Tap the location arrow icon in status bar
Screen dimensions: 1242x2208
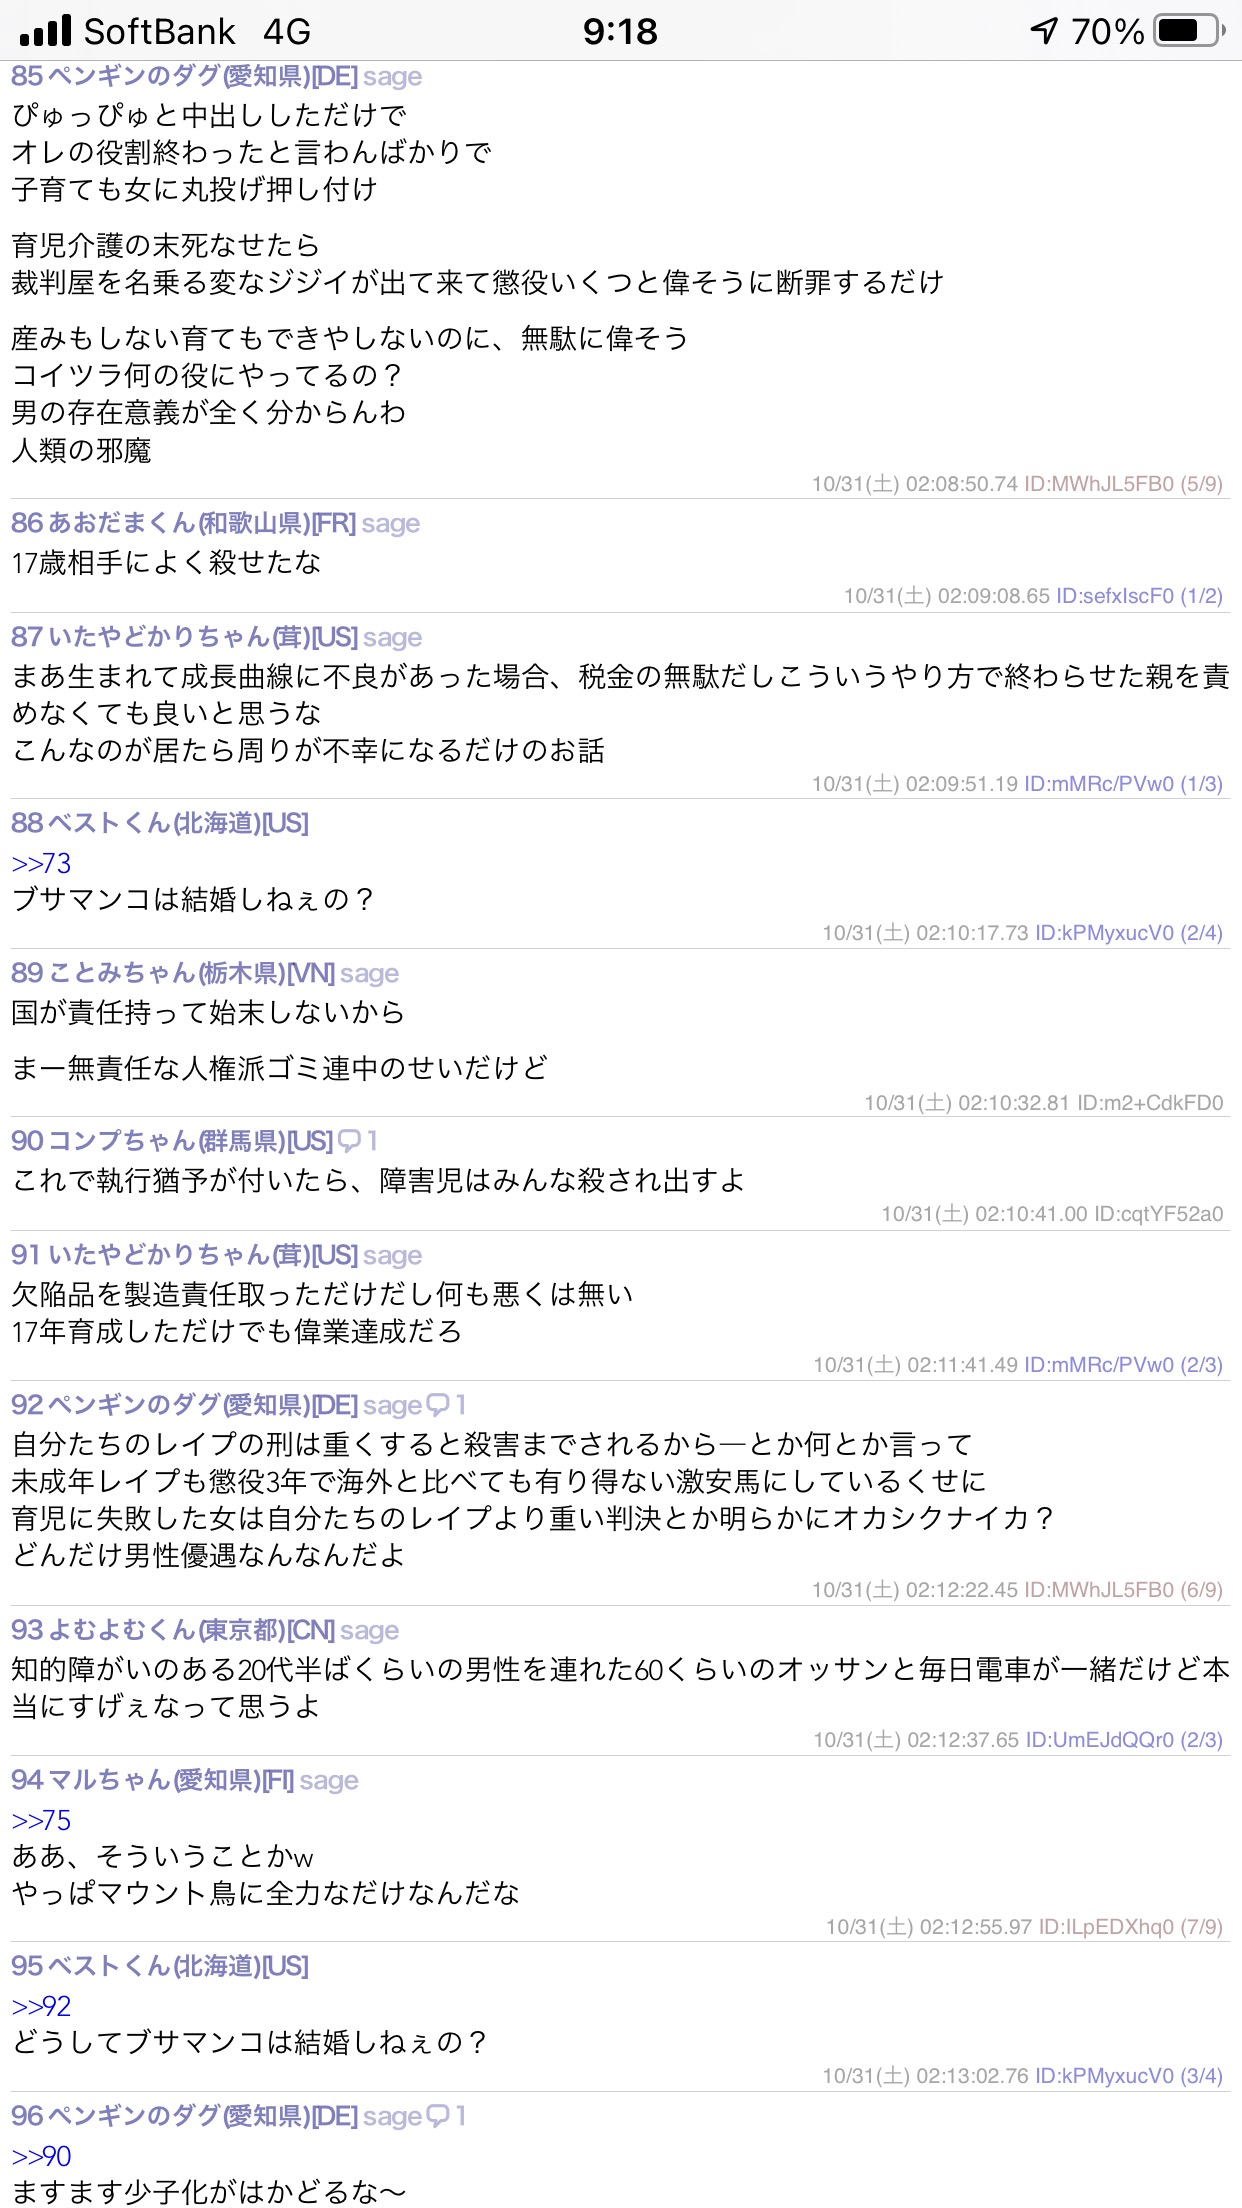(x=1045, y=31)
